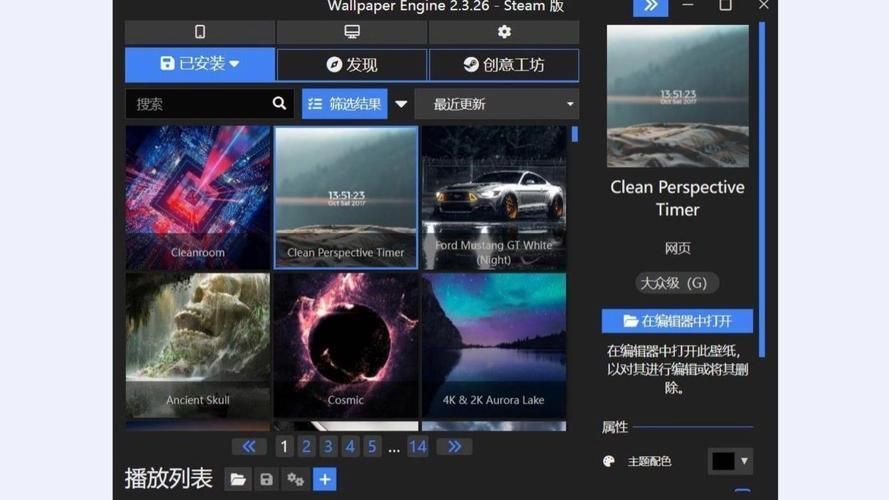Jump to last page 14

418,447
